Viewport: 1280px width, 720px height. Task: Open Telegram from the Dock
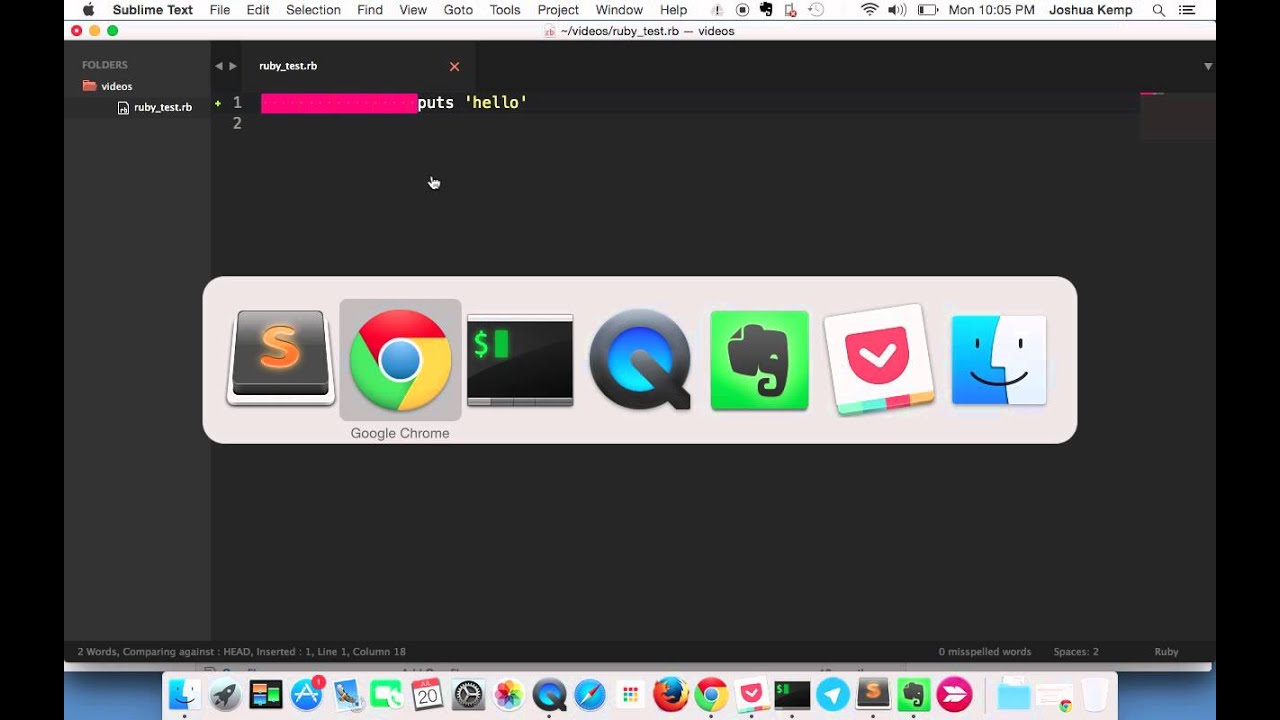click(x=833, y=694)
